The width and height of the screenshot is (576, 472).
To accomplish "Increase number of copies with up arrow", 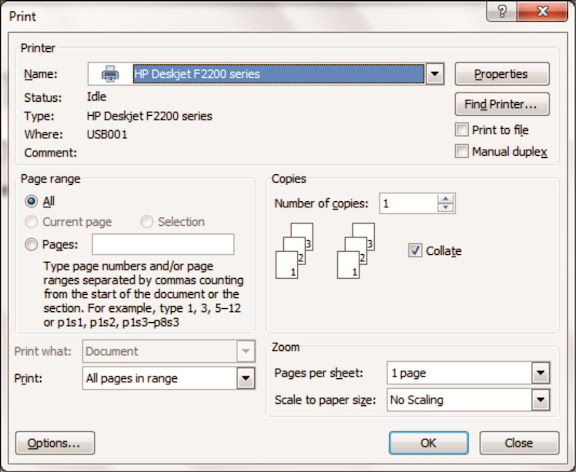I will tap(446, 199).
